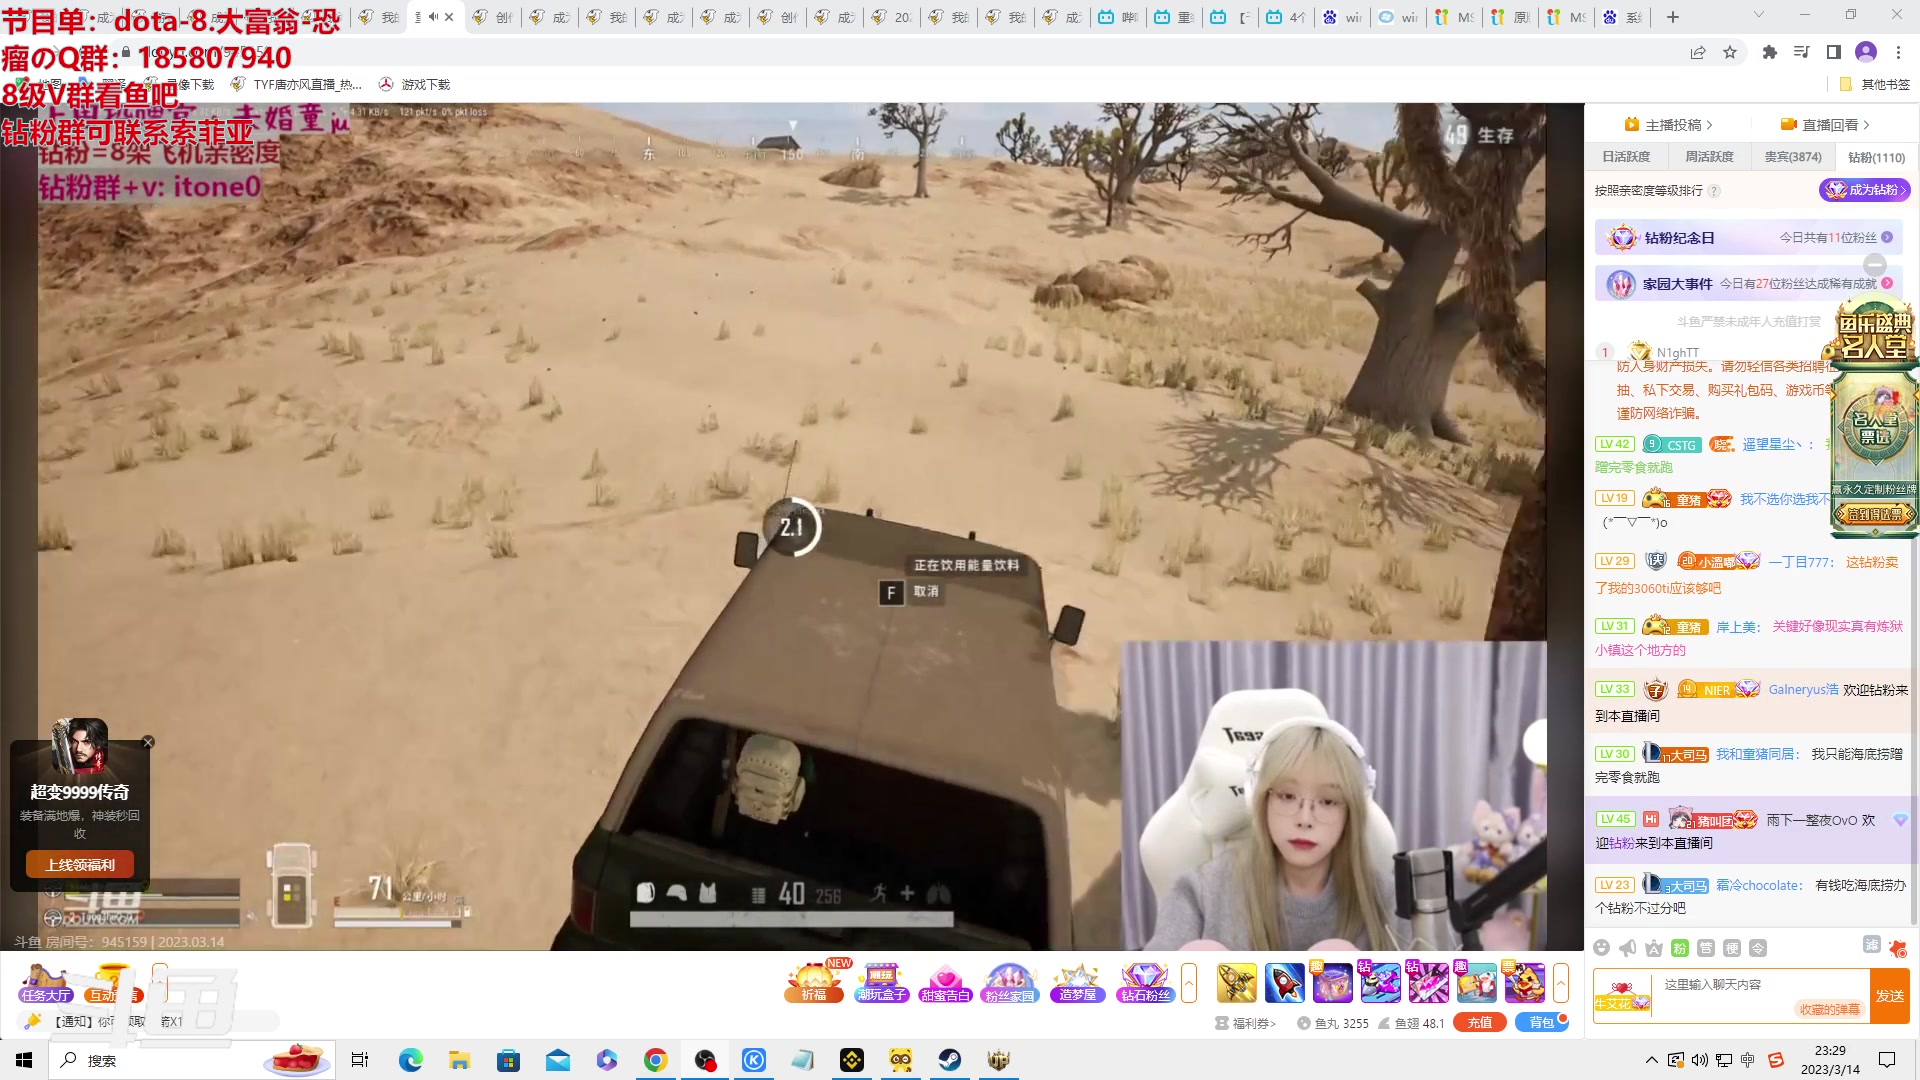The image size is (1920, 1080).
Task: Click the megaphone icon in chat toolbar
Action: click(x=1628, y=948)
